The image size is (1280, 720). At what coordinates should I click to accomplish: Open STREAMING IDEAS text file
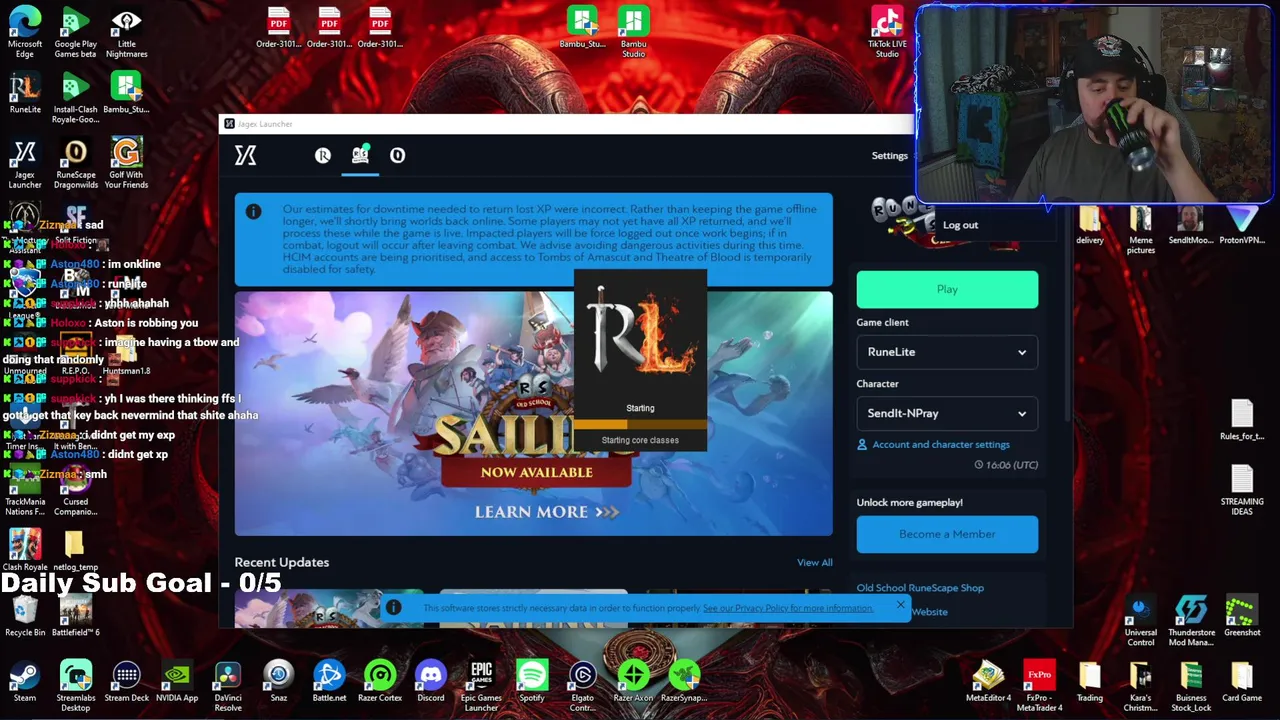[1242, 490]
